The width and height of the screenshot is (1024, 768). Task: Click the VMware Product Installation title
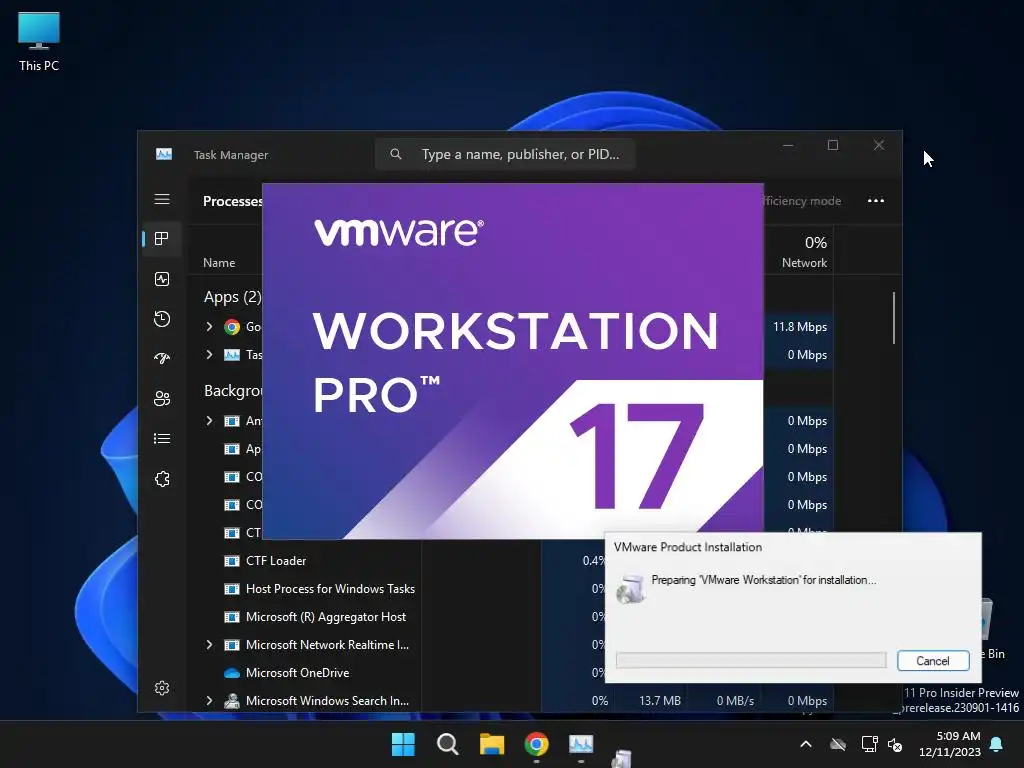(x=688, y=547)
